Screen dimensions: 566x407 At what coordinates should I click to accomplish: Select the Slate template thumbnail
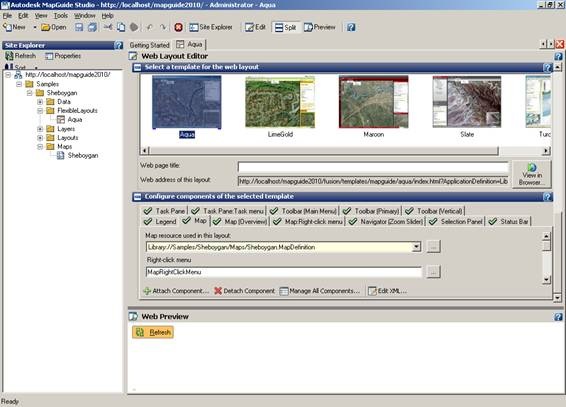467,102
